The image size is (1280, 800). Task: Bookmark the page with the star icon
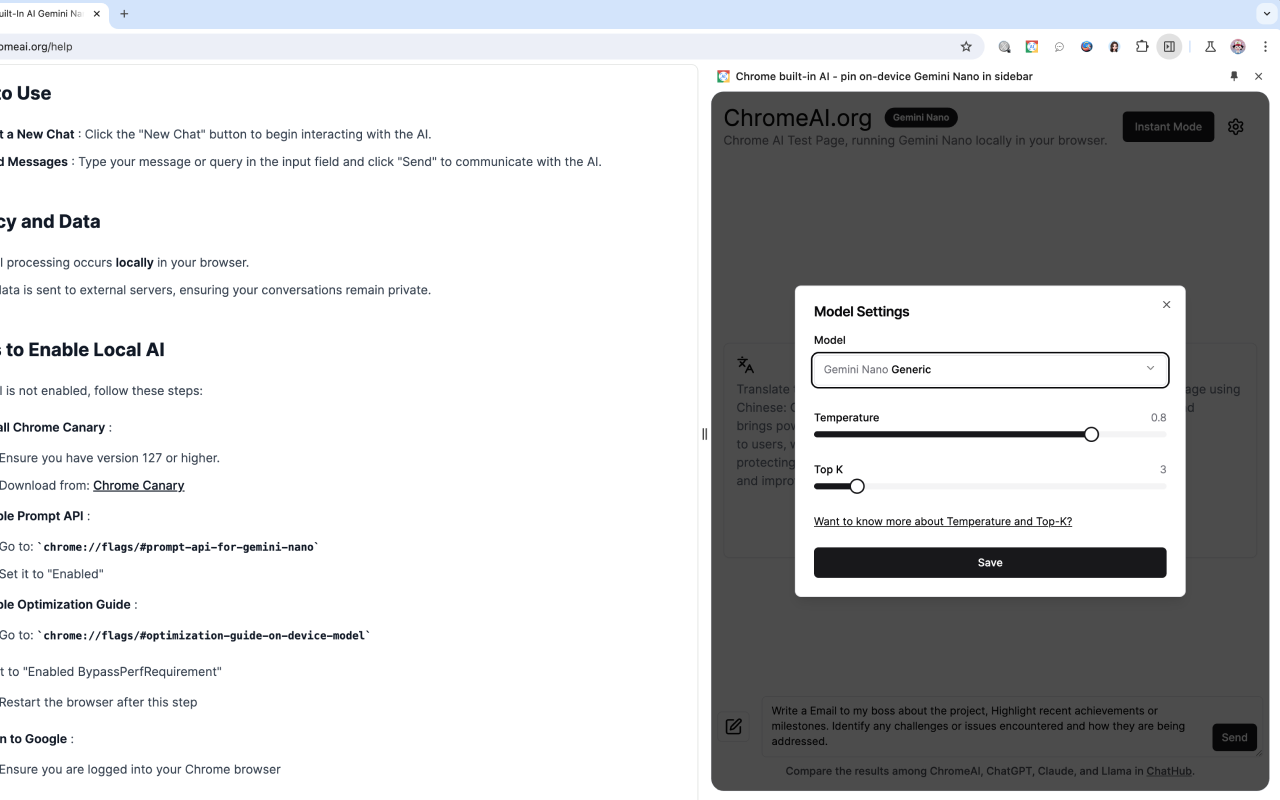click(x=966, y=46)
